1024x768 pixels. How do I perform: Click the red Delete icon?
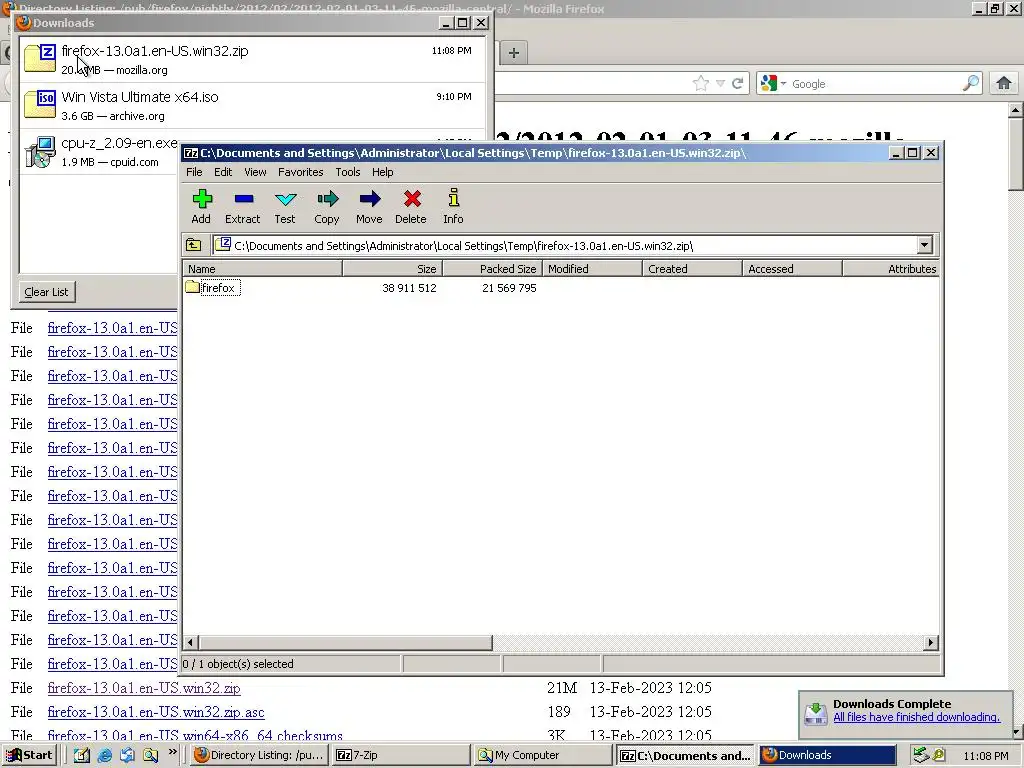pos(411,206)
